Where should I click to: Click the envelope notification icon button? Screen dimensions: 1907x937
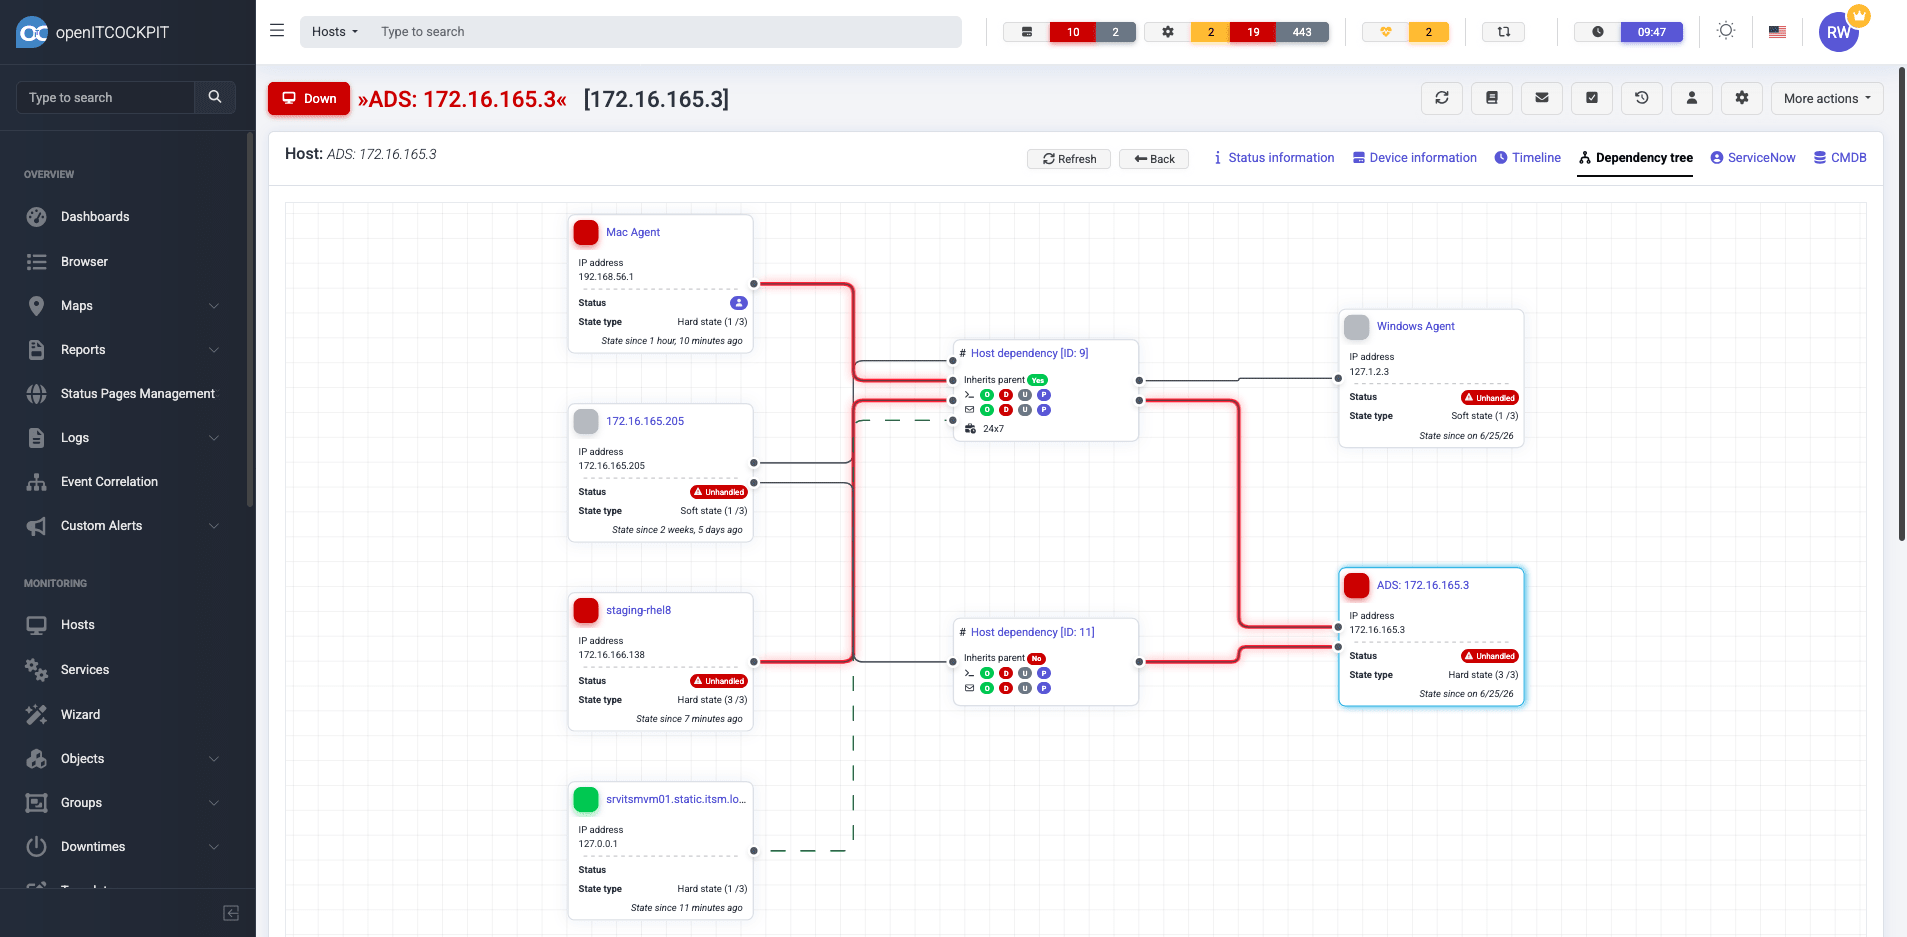pos(1541,98)
